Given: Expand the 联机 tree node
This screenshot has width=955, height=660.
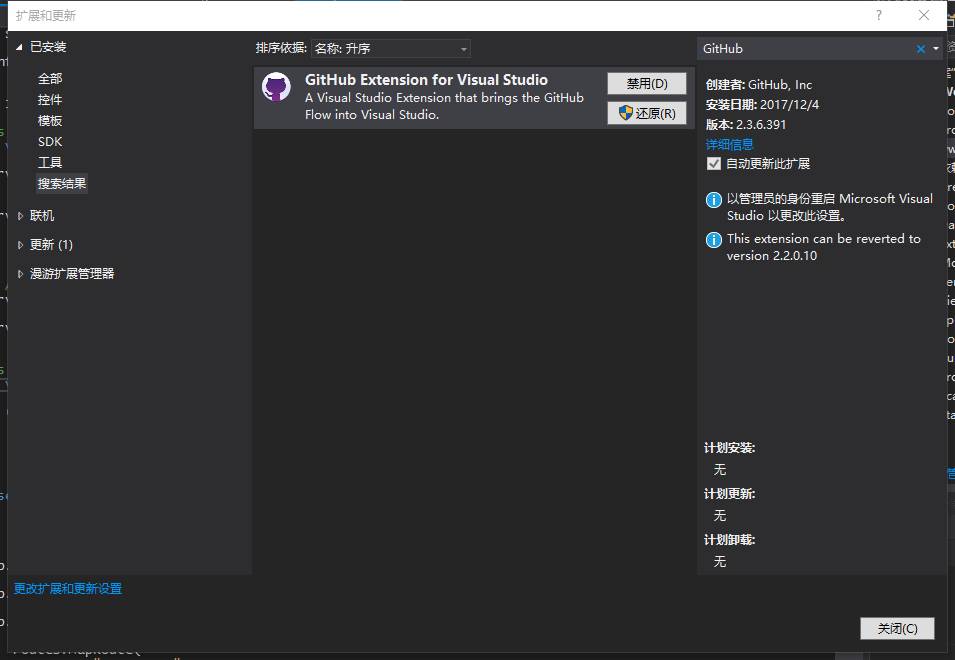Looking at the screenshot, I should [20, 216].
